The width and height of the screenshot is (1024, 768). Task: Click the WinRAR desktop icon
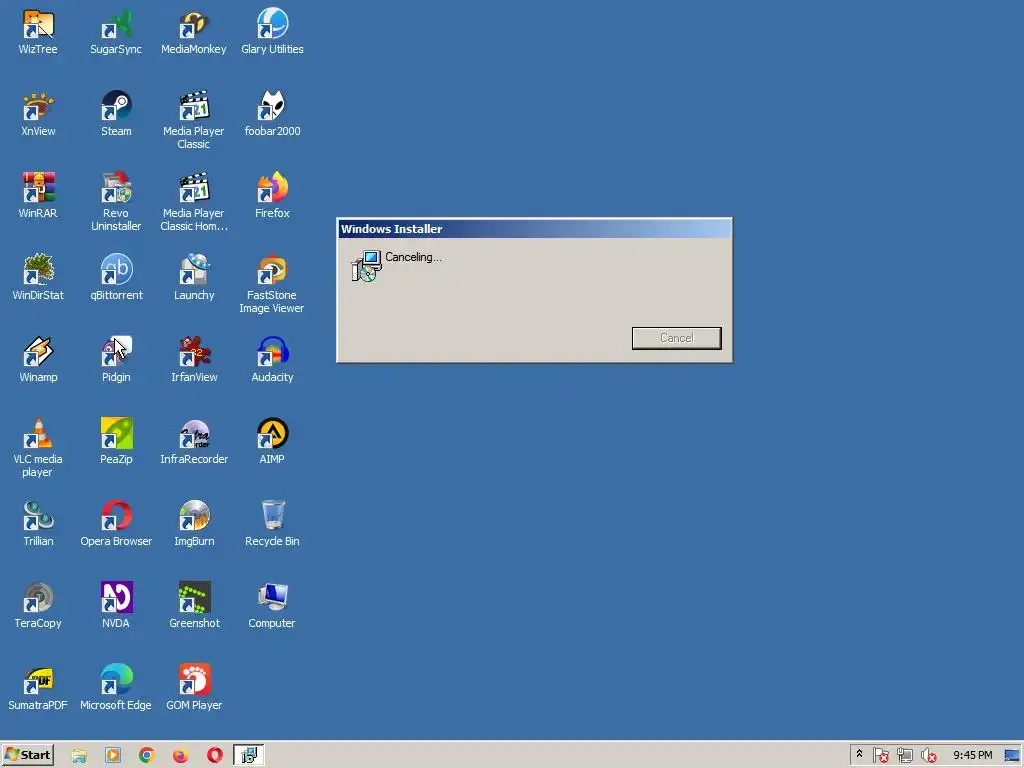38,195
